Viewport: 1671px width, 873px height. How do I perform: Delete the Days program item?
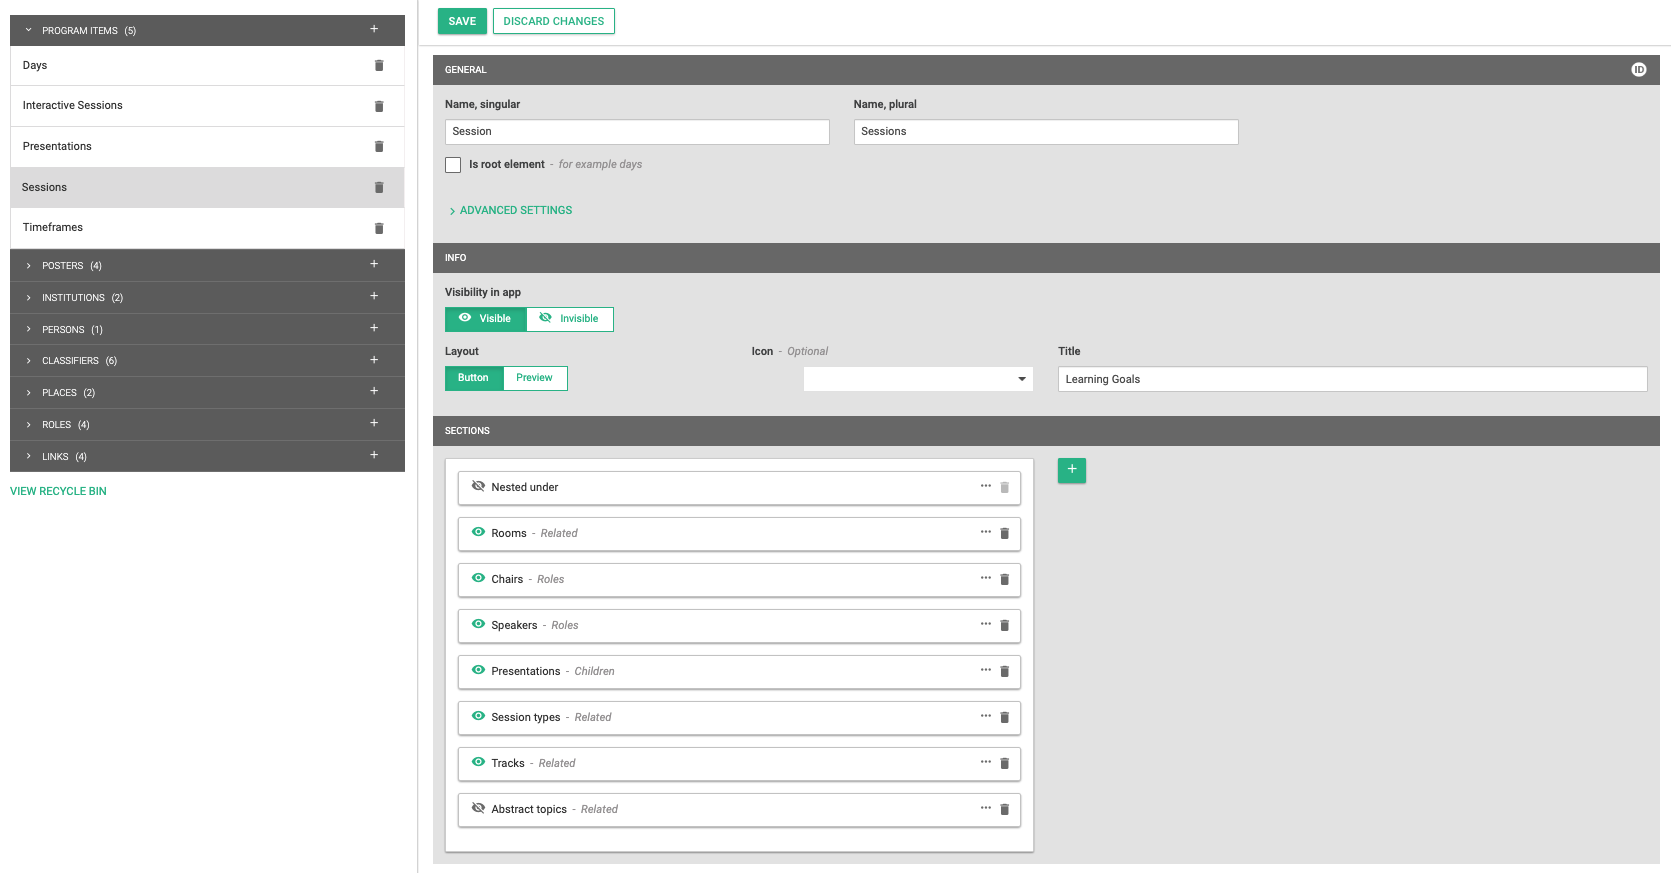pyautogui.click(x=379, y=66)
